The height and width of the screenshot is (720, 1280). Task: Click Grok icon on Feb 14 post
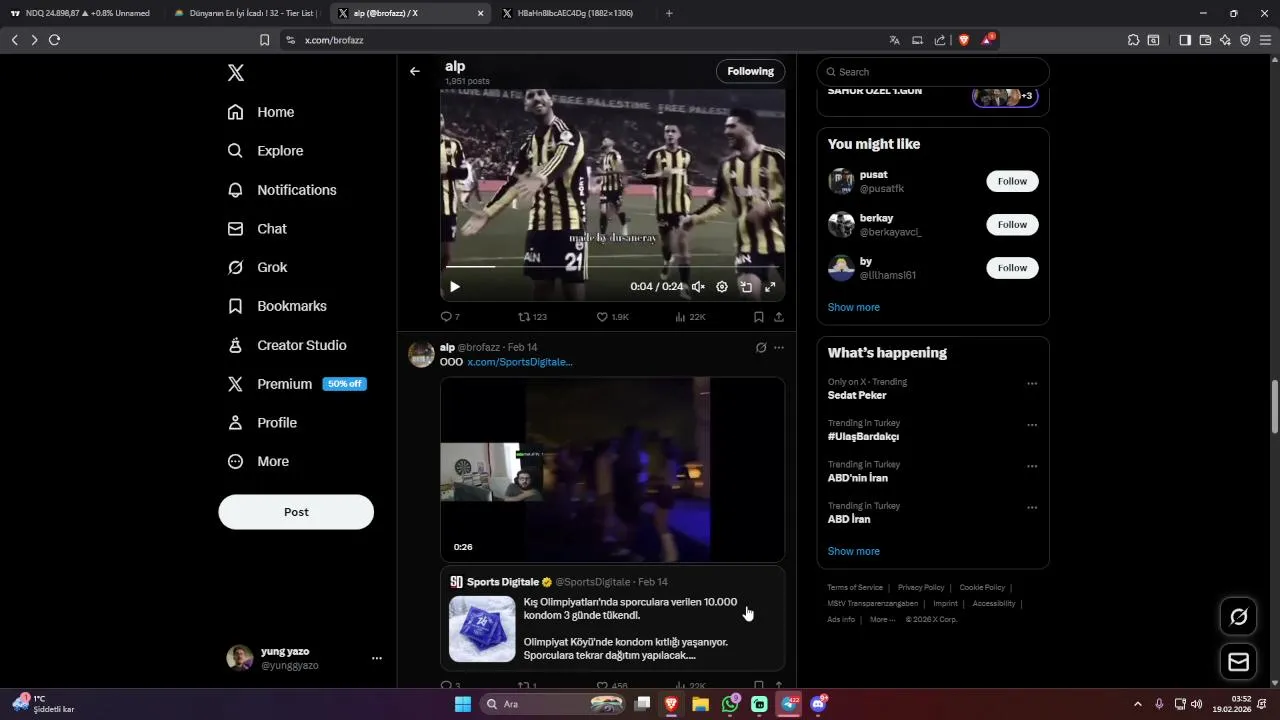click(761, 348)
